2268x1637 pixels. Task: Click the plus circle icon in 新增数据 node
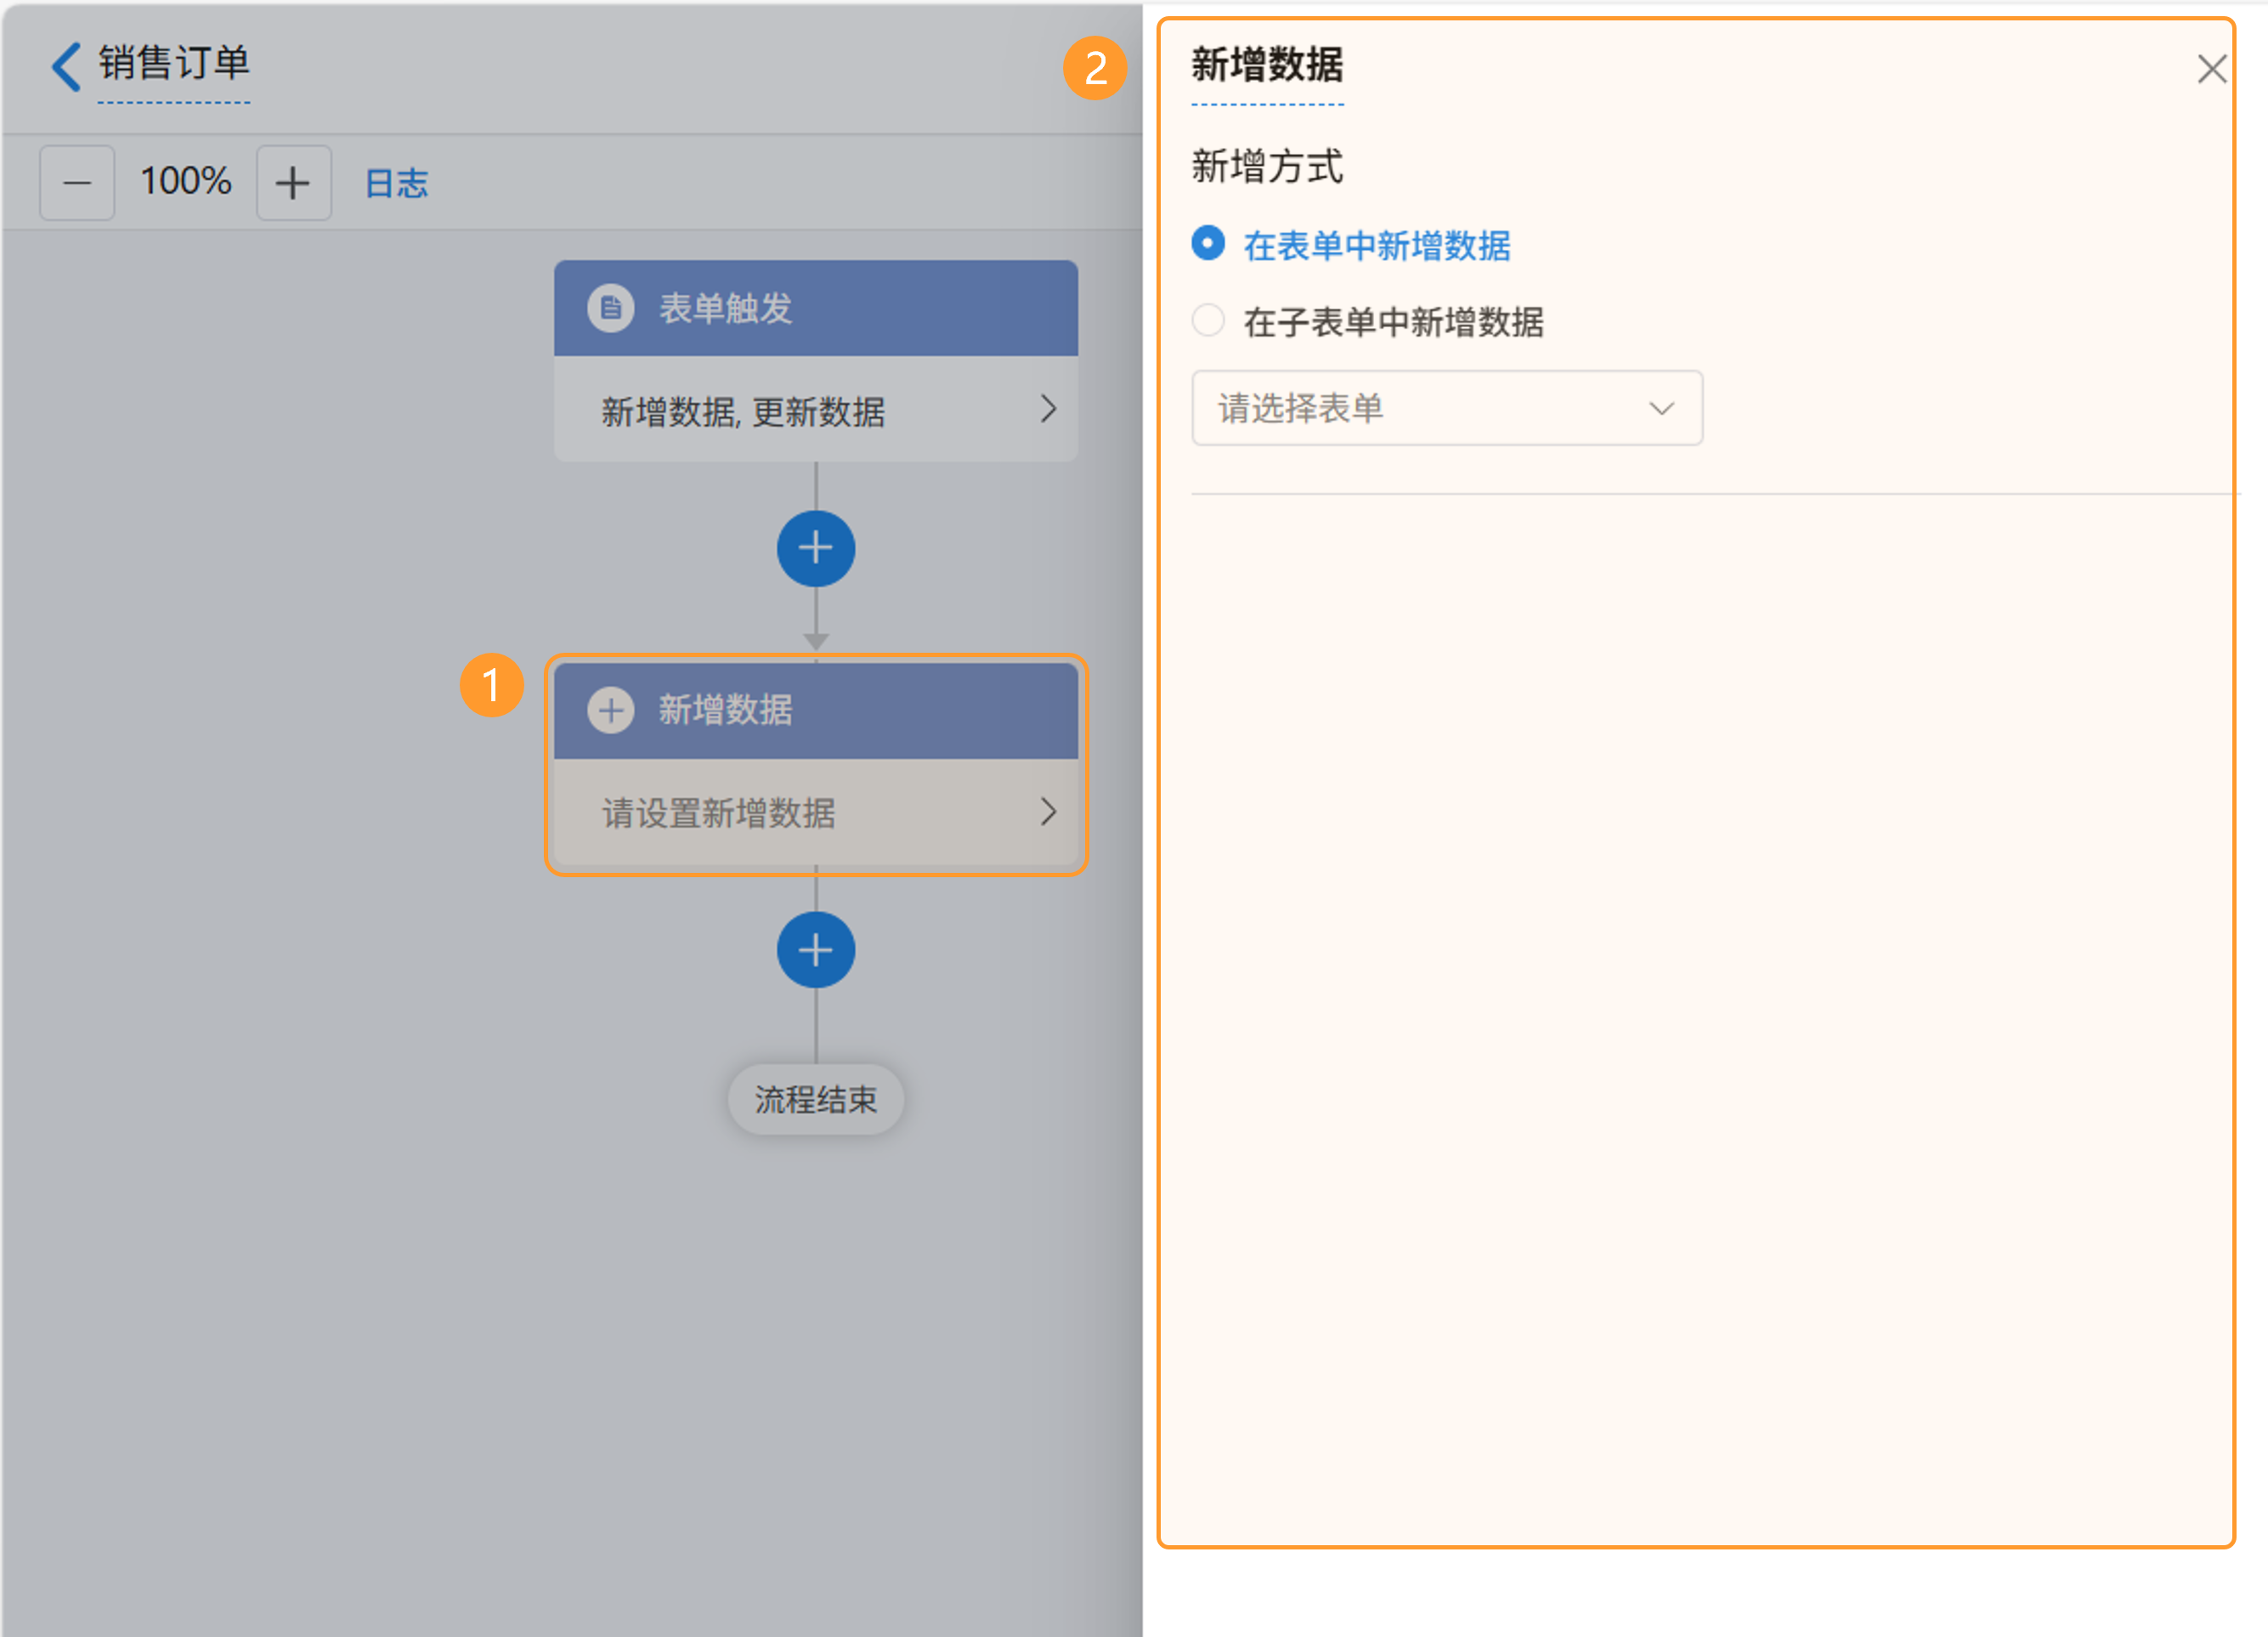point(611,710)
